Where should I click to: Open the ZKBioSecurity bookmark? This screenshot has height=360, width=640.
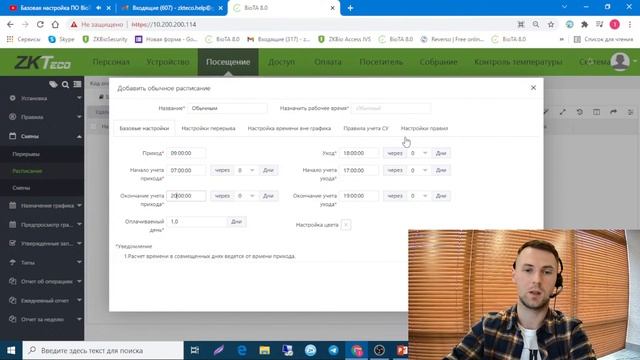(105, 39)
